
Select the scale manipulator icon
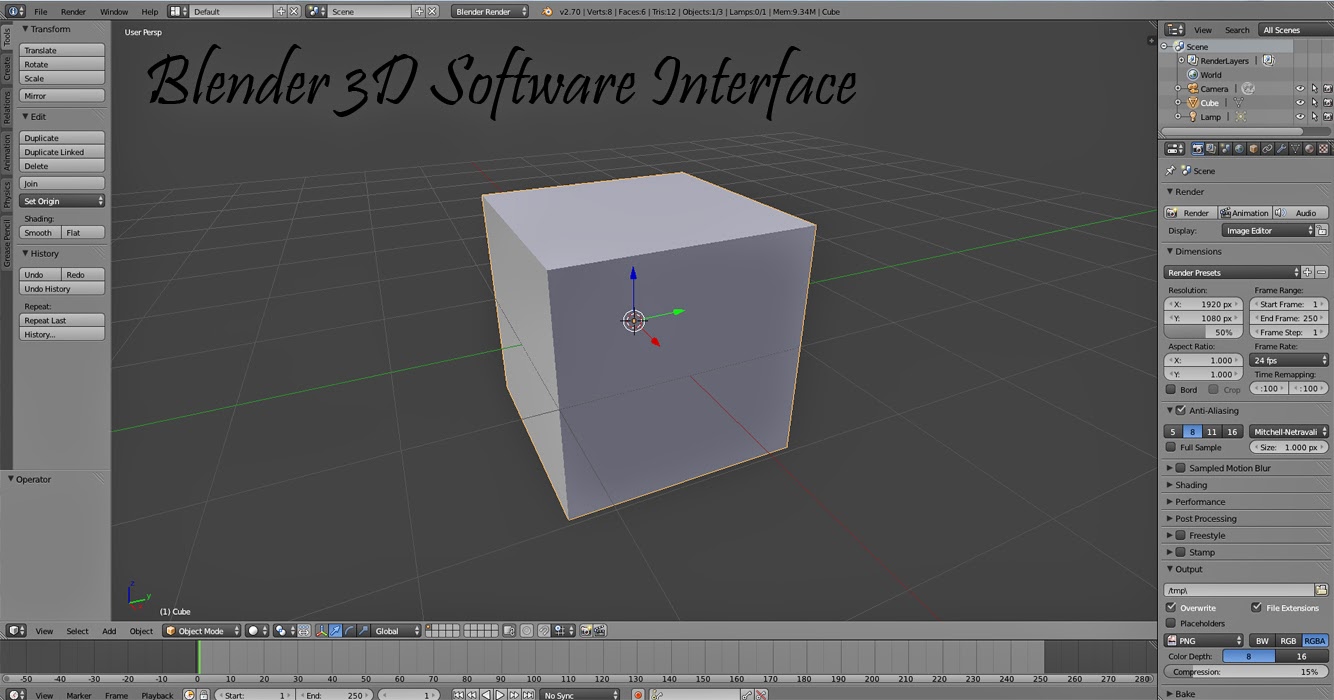tap(363, 631)
